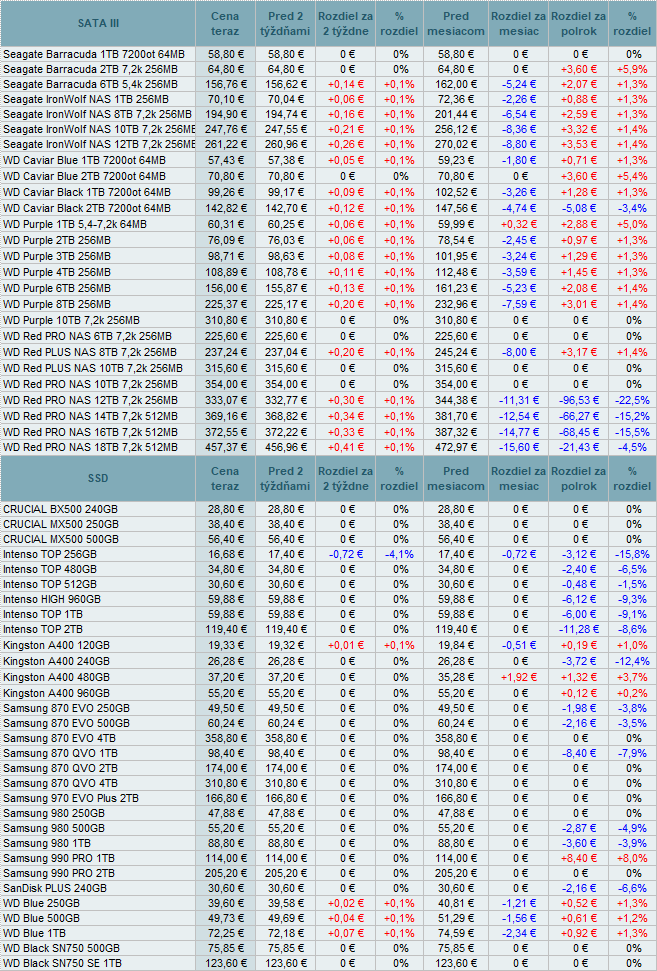Click WD Purple 10TB 7,2k 256MB name
This screenshot has height=971, width=657.
(71, 321)
